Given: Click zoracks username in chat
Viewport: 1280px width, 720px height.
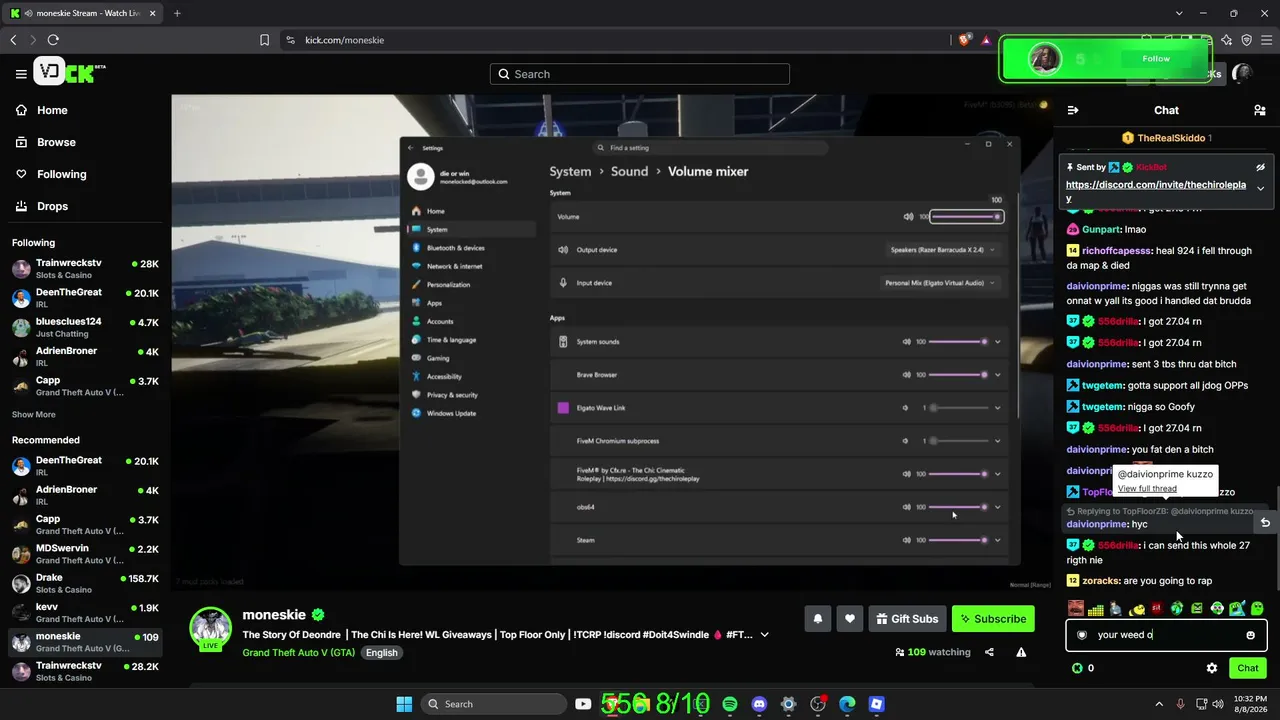Looking at the screenshot, I should pyautogui.click(x=1100, y=581).
